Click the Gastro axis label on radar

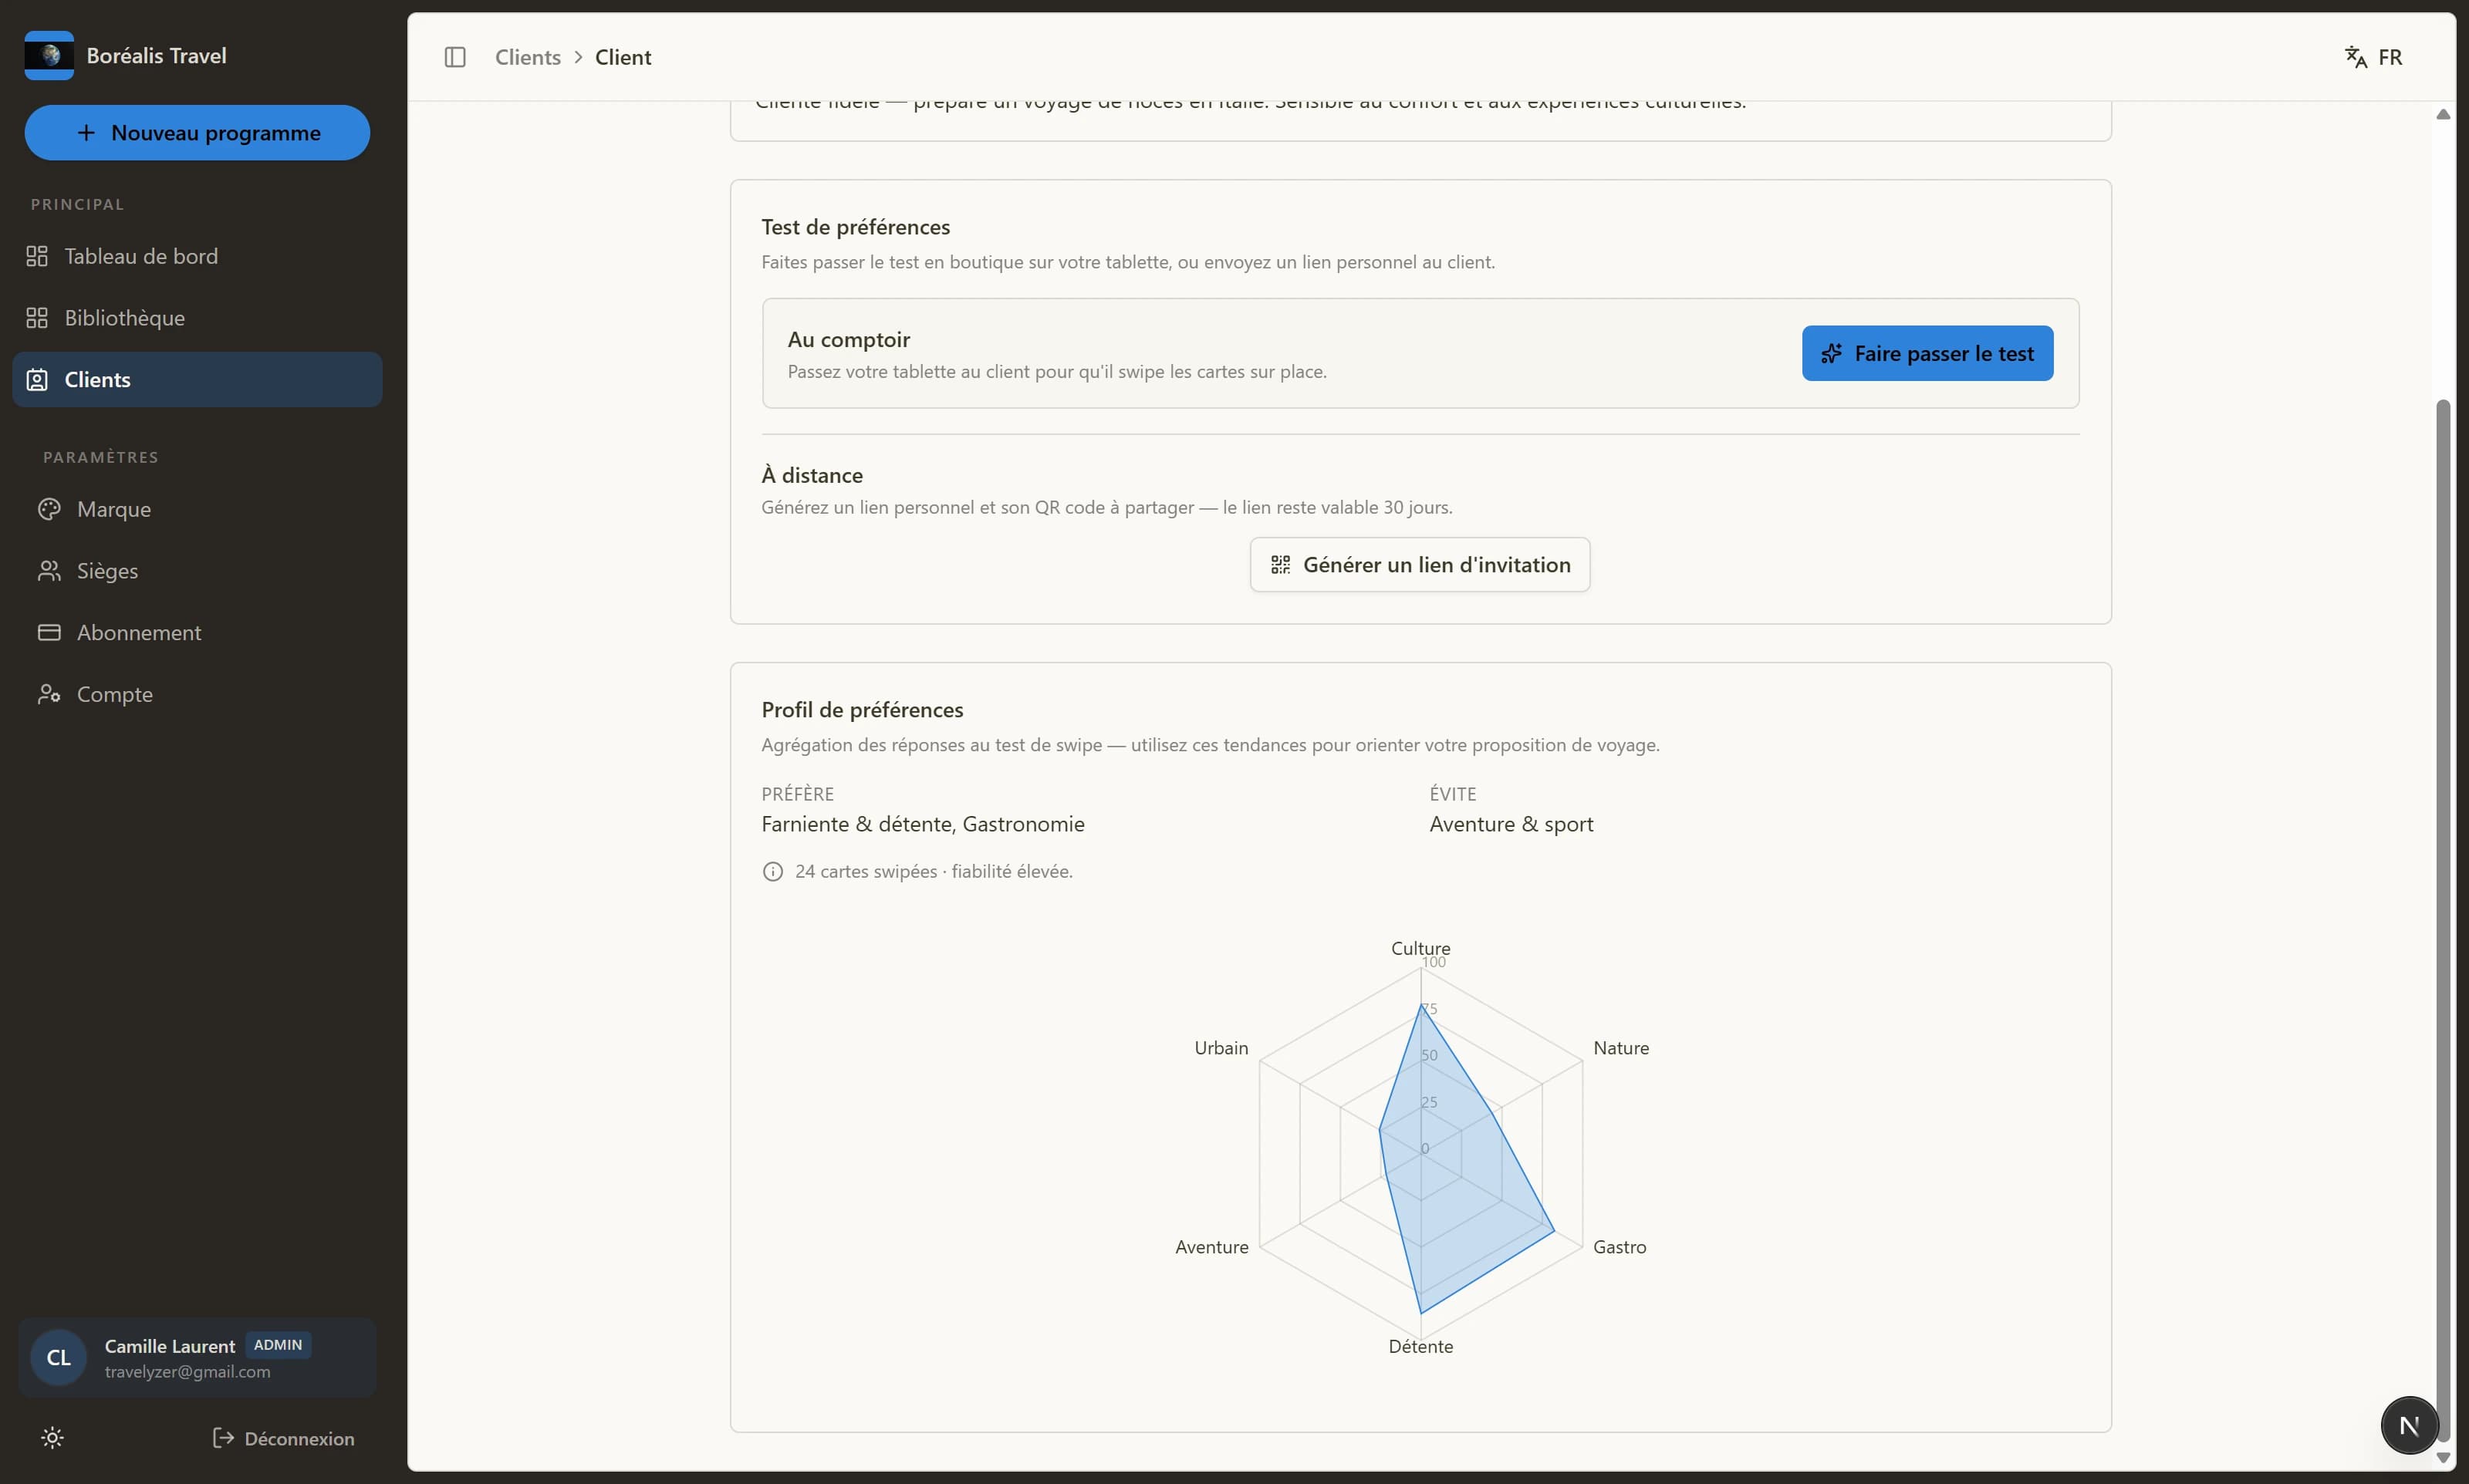point(1619,1247)
